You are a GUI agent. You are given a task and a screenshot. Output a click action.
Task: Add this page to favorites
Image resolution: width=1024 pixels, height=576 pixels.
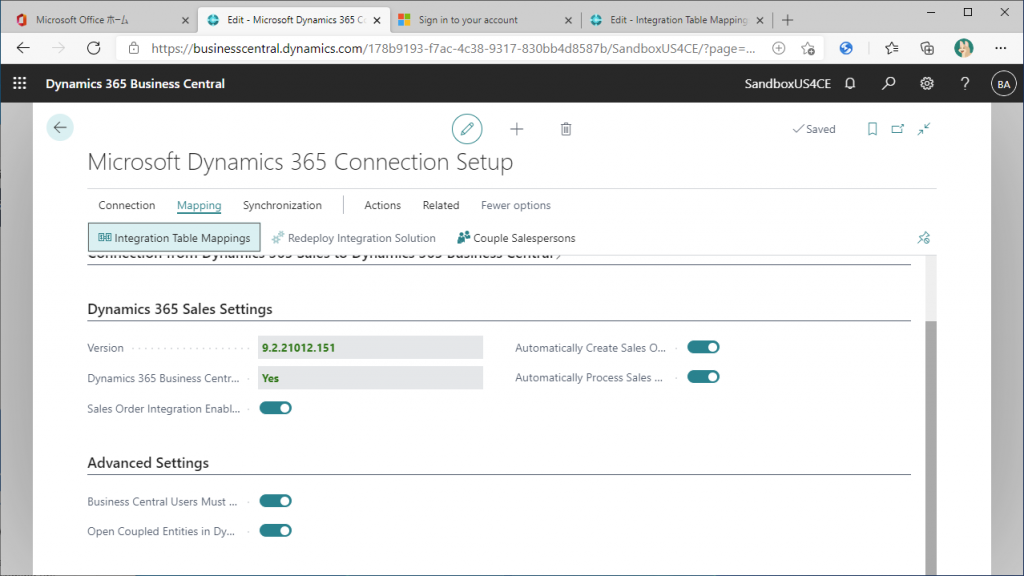click(x=808, y=48)
